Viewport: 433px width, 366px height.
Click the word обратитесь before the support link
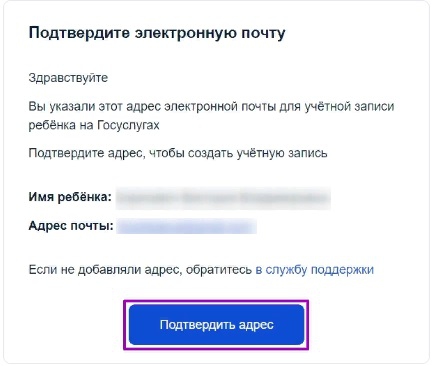(219, 269)
